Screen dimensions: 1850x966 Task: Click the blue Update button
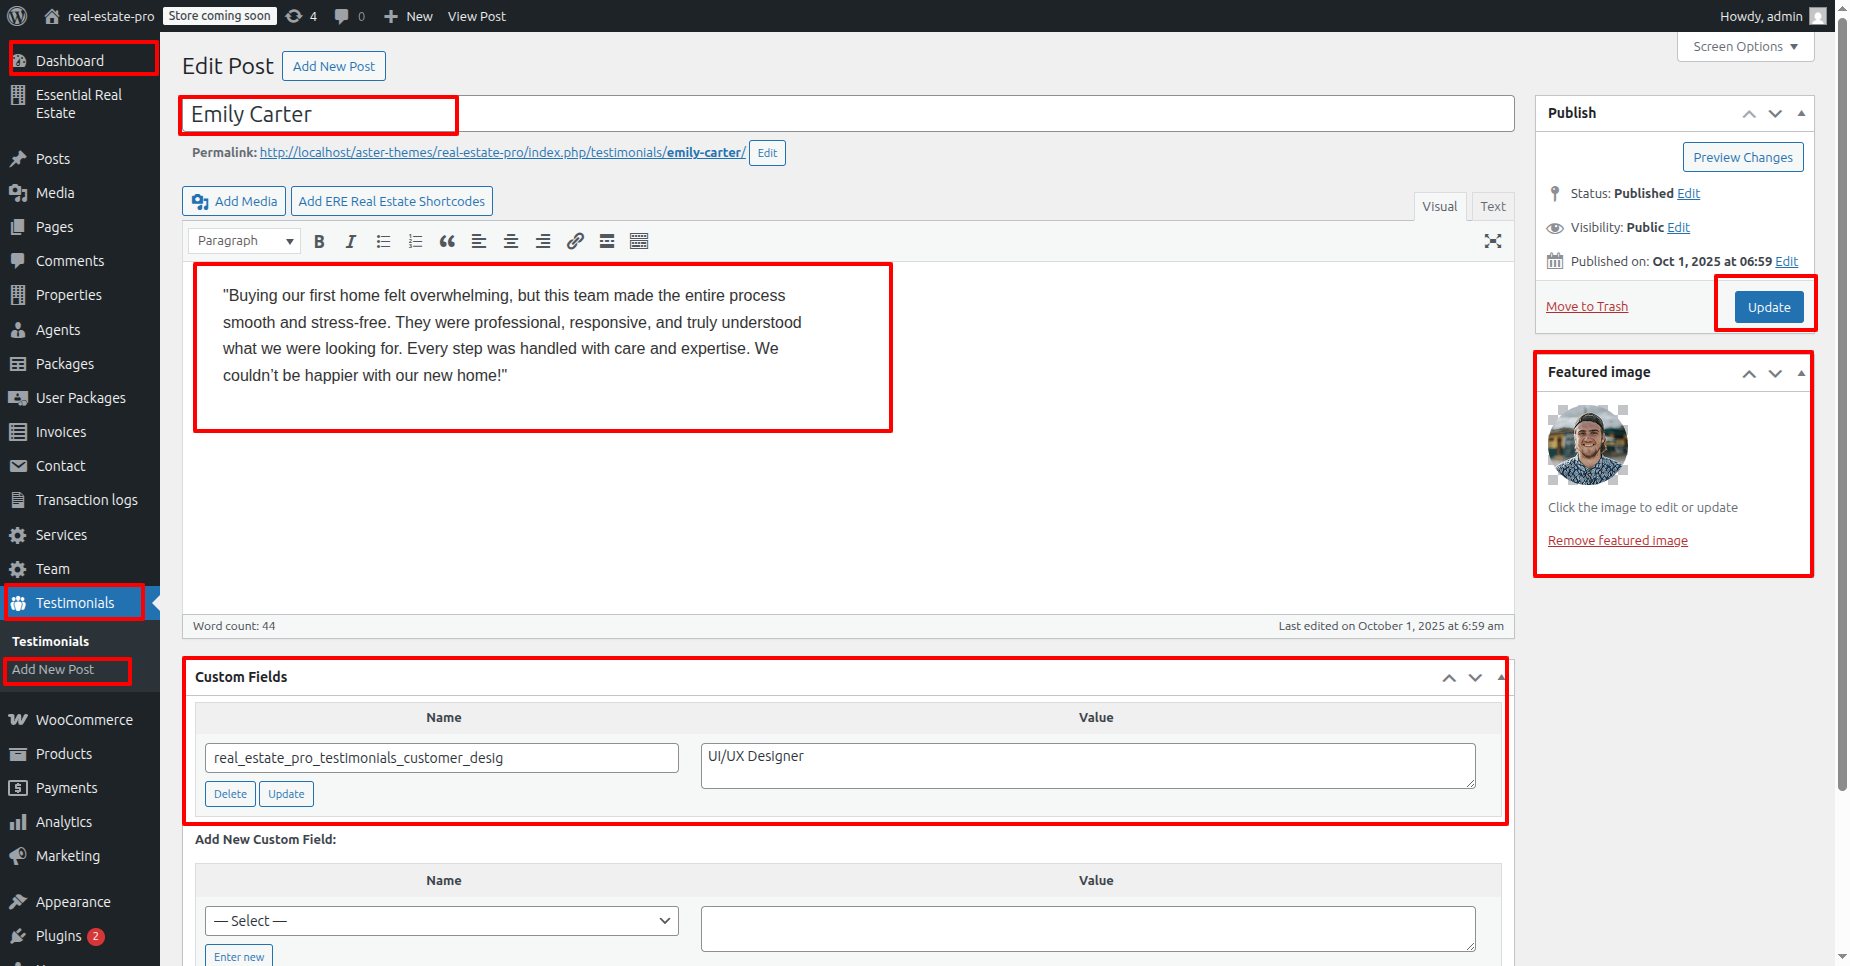pos(1768,307)
